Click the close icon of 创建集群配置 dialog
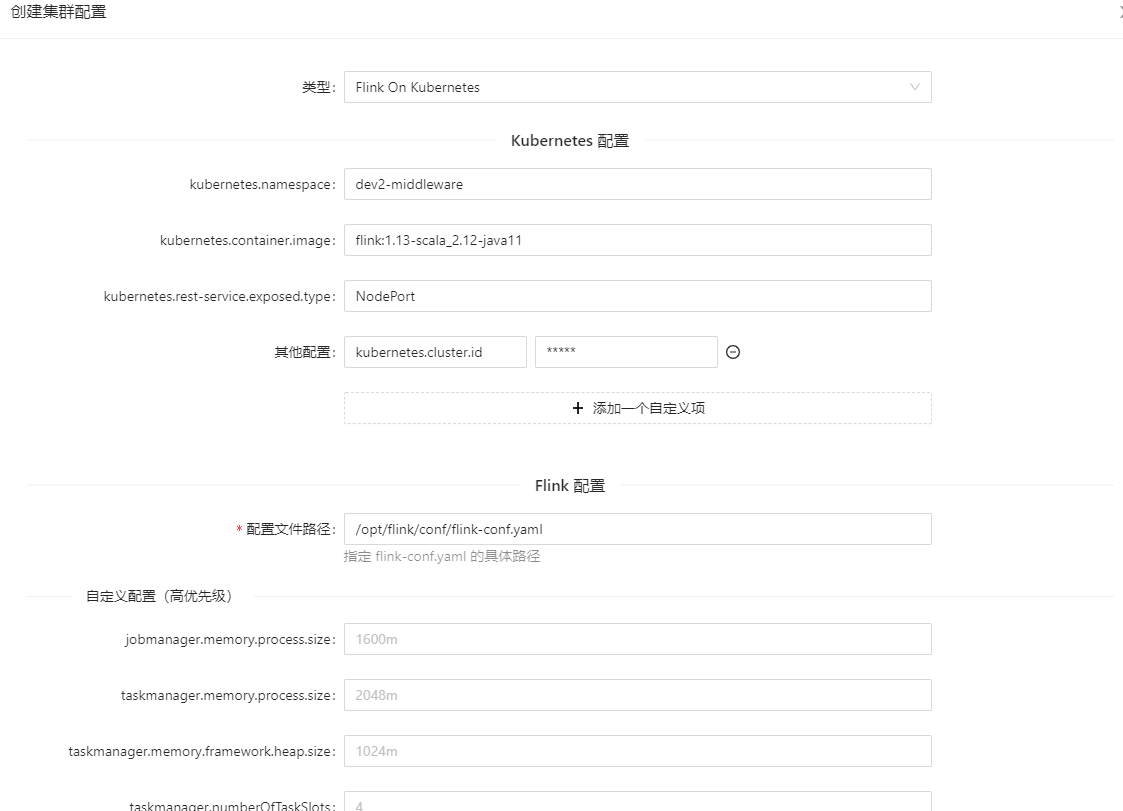Image resolution: width=1123 pixels, height=811 pixels. point(1119,12)
